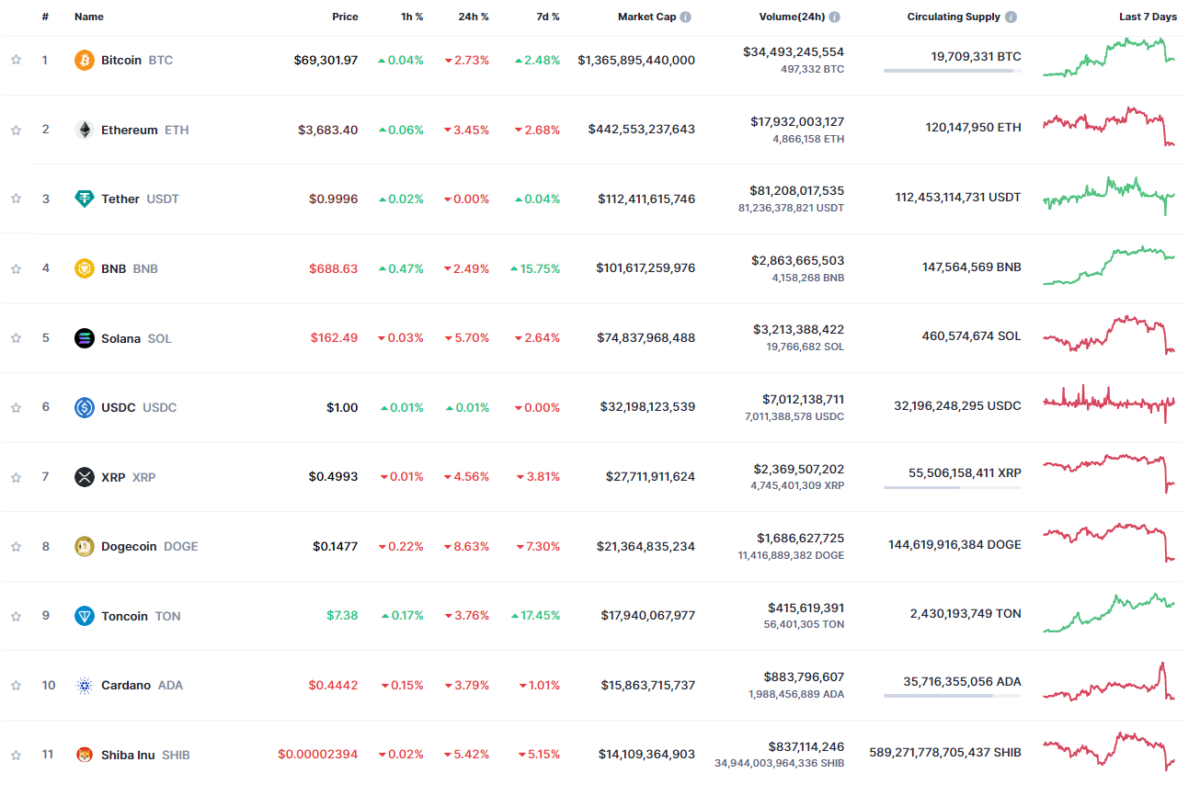Image resolution: width=1200 pixels, height=785 pixels.
Task: Open the Toncoin TON coin page
Action: (x=141, y=616)
